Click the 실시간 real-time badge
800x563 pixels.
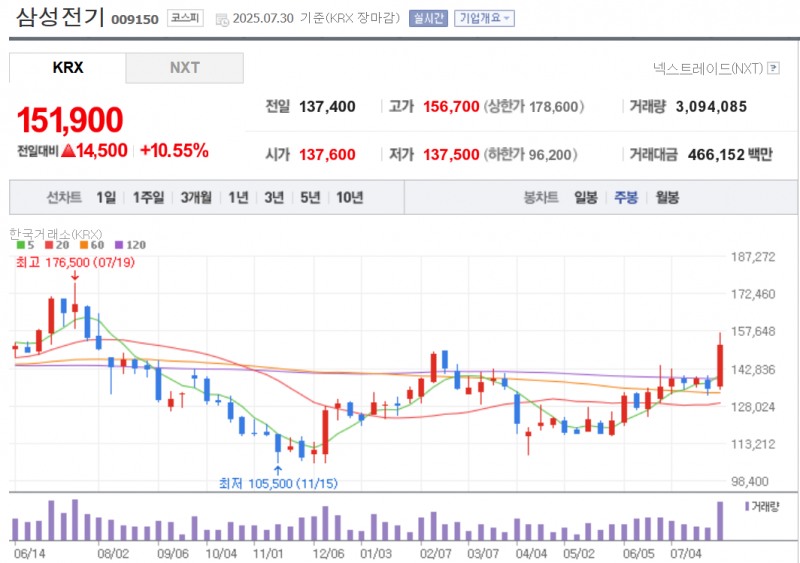click(429, 18)
